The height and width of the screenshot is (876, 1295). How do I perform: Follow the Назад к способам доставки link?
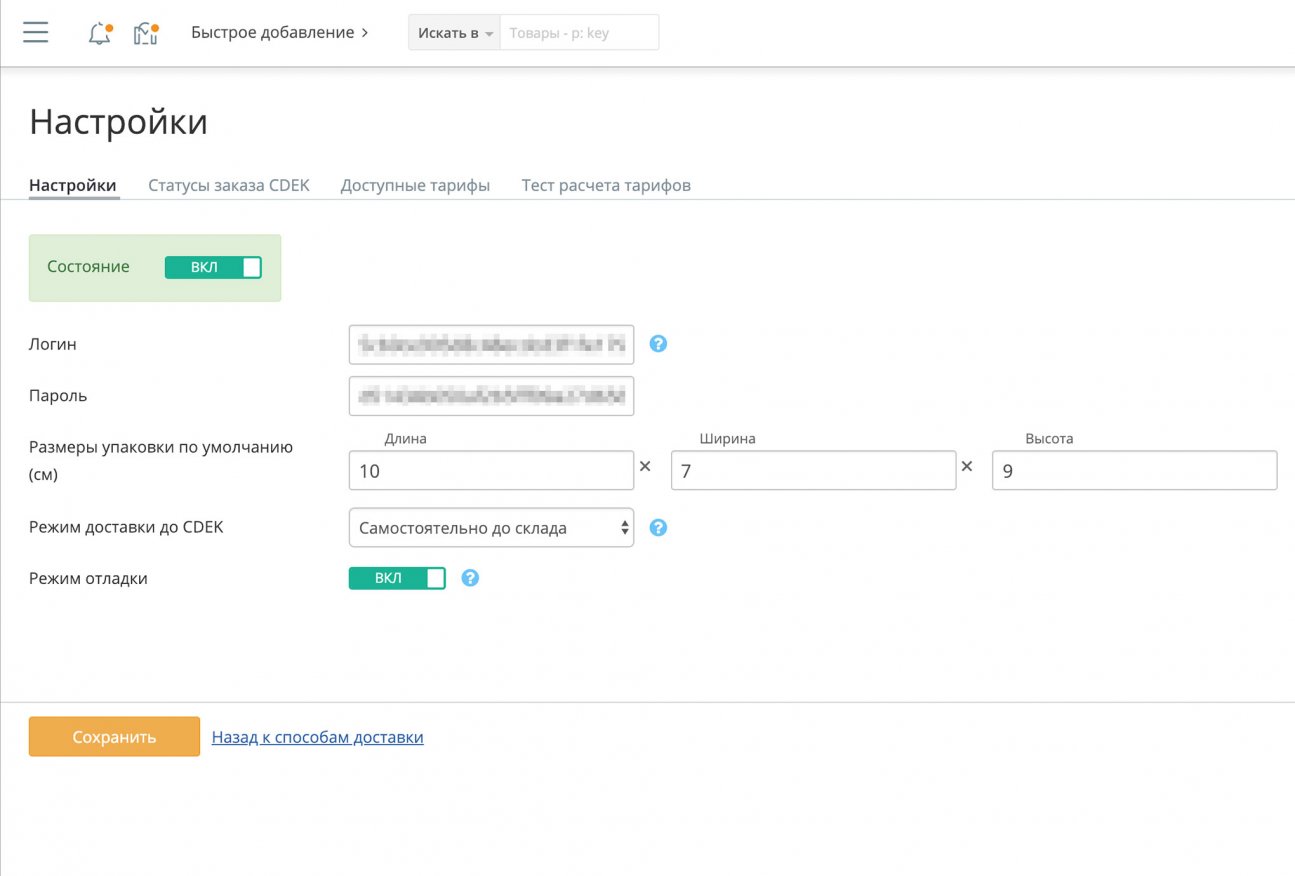(x=318, y=737)
